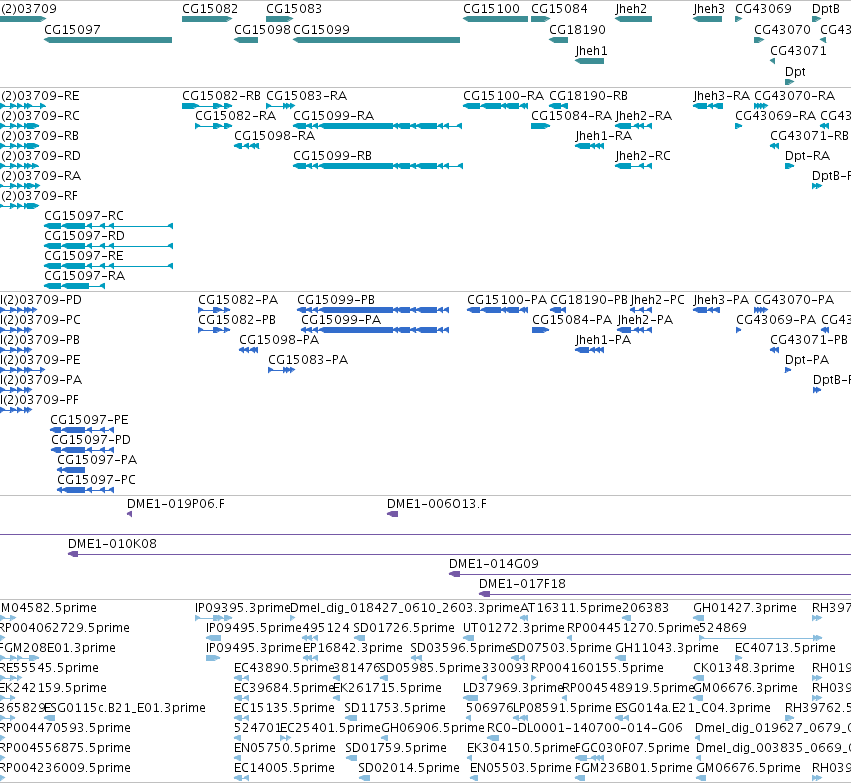Select protein CG15082-PB label
Screen dimensions: 851x783
pyautogui.click(x=237, y=320)
